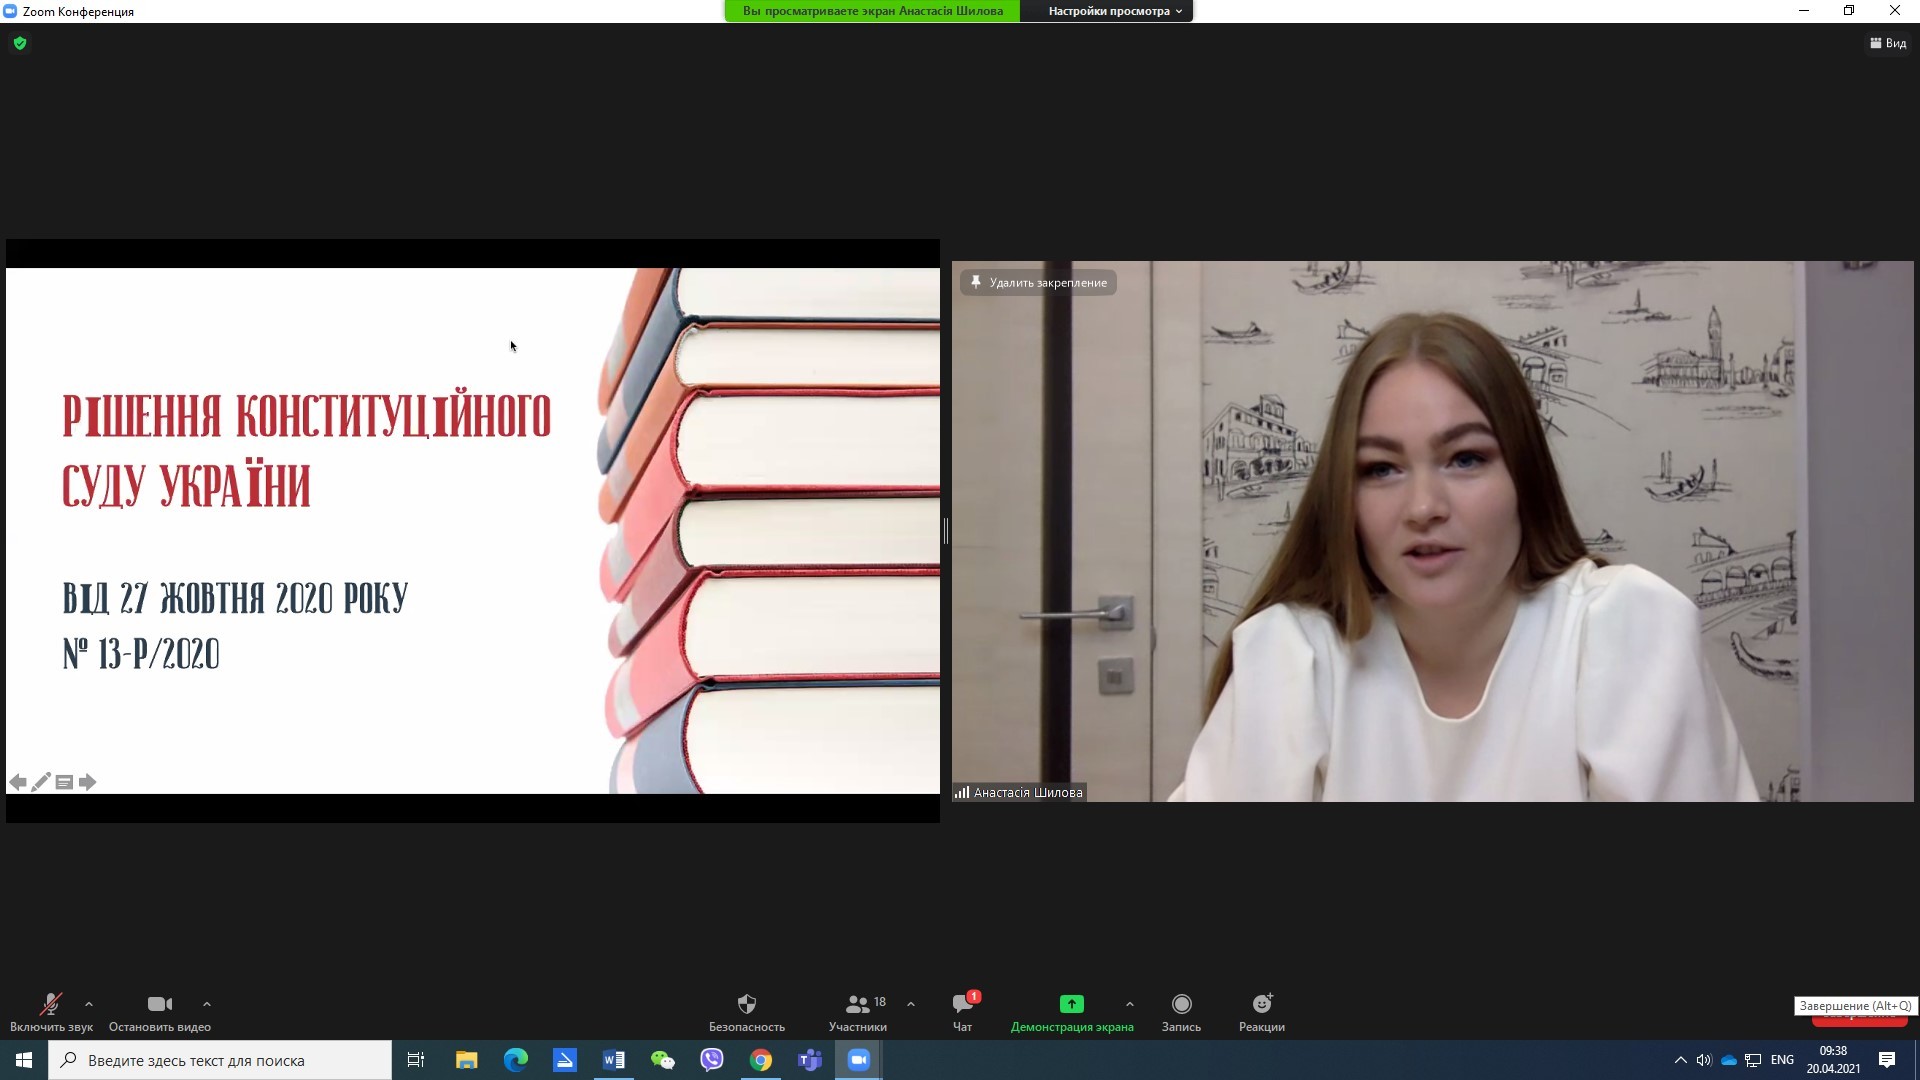Expand share screen options arrow
Viewport: 1920px width, 1080px height.
pos(1129,1004)
